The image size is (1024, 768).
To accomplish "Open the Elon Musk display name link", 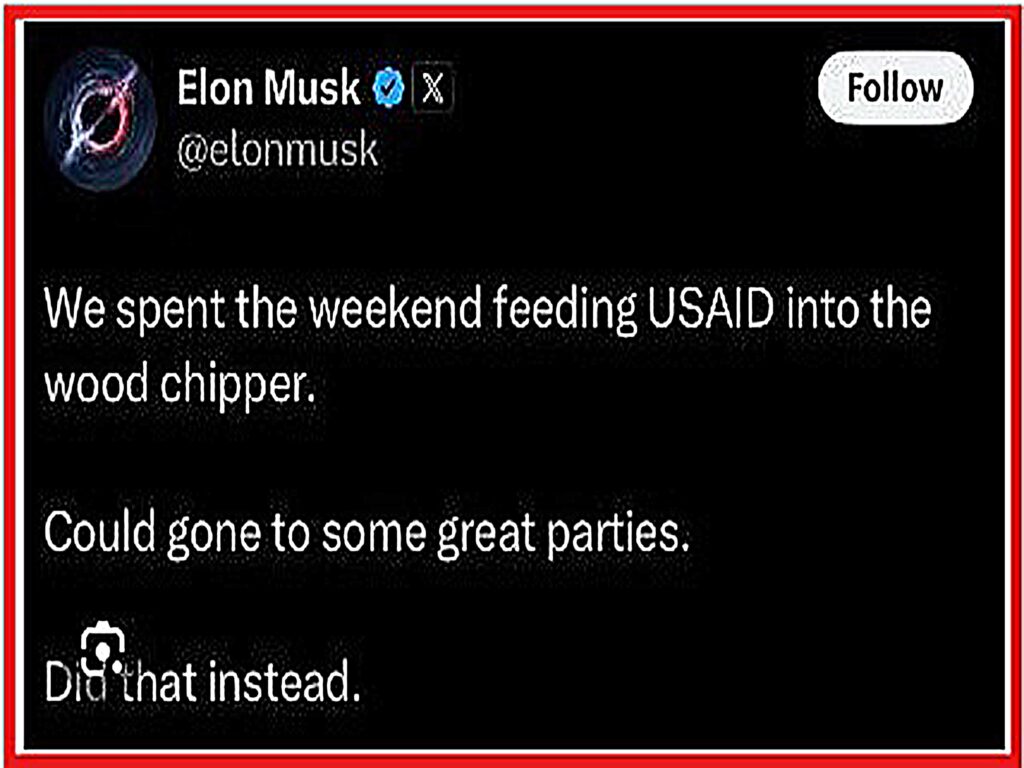I will [268, 88].
